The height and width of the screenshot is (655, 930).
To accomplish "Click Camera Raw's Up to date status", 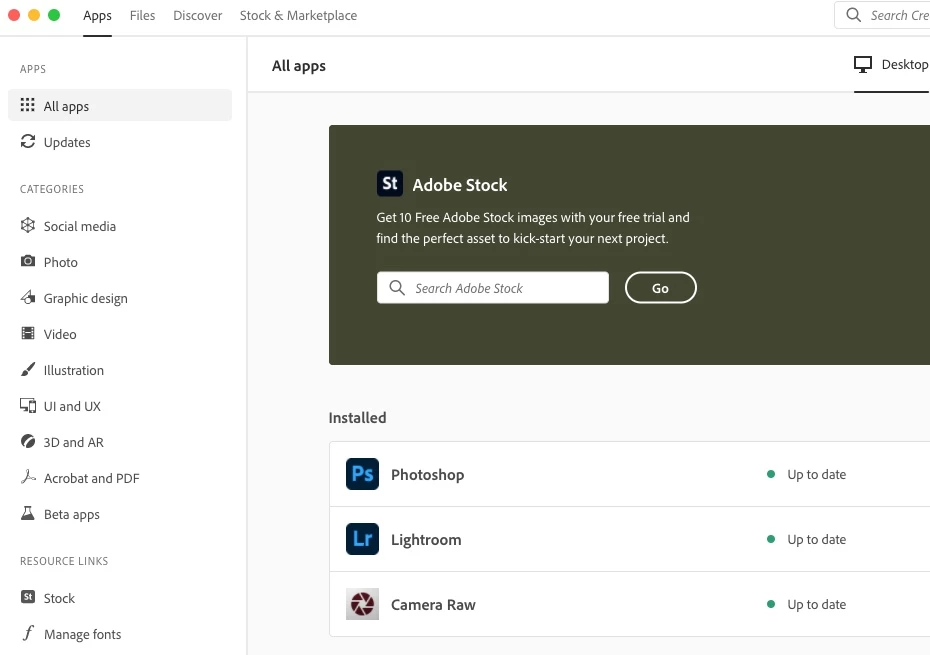I will click(x=816, y=604).
